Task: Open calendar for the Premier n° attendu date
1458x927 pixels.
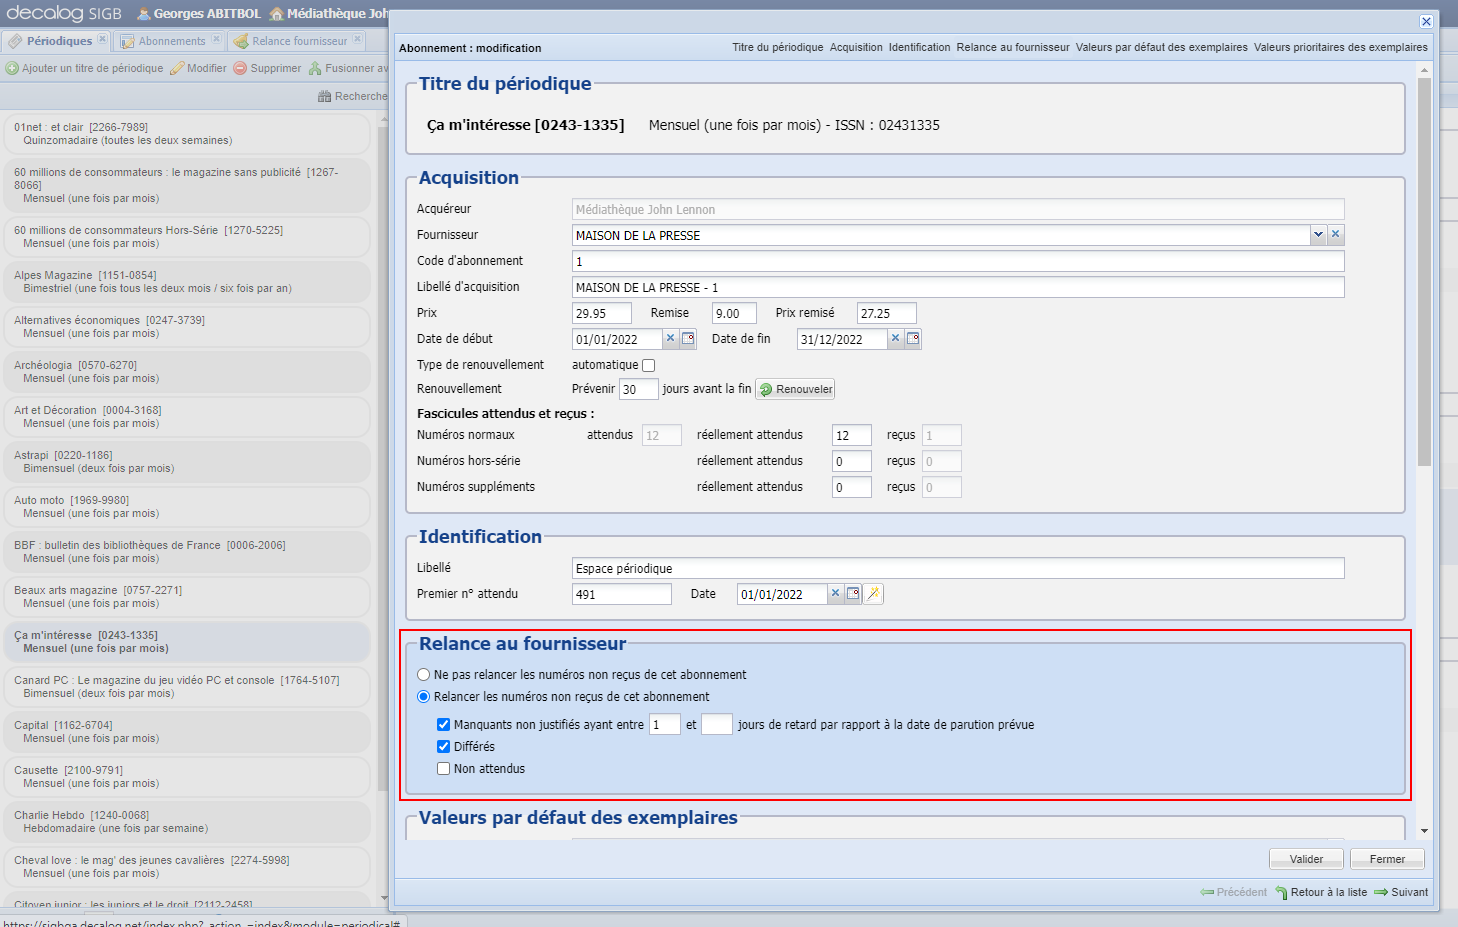Action: pyautogui.click(x=853, y=594)
